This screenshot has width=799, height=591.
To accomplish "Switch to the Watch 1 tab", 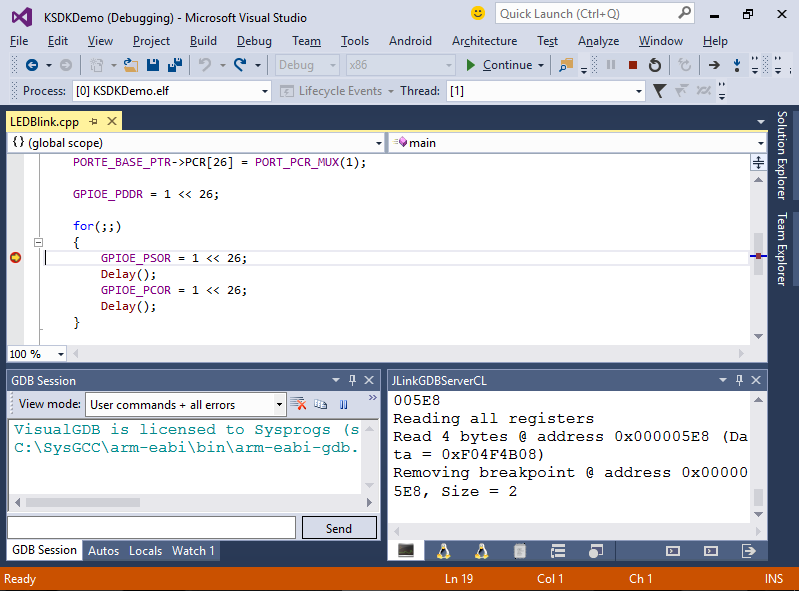I will pyautogui.click(x=193, y=551).
